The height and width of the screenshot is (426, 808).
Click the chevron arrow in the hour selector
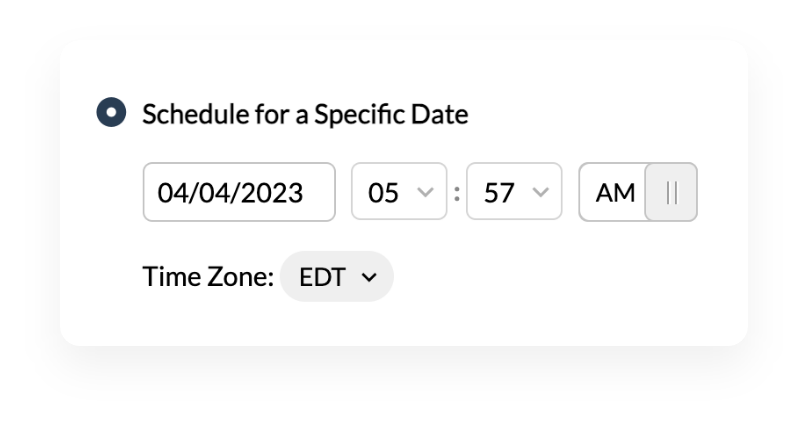425,192
